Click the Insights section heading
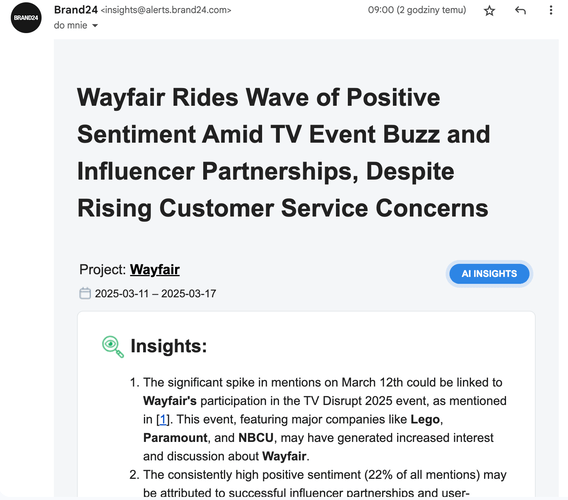 point(168,346)
